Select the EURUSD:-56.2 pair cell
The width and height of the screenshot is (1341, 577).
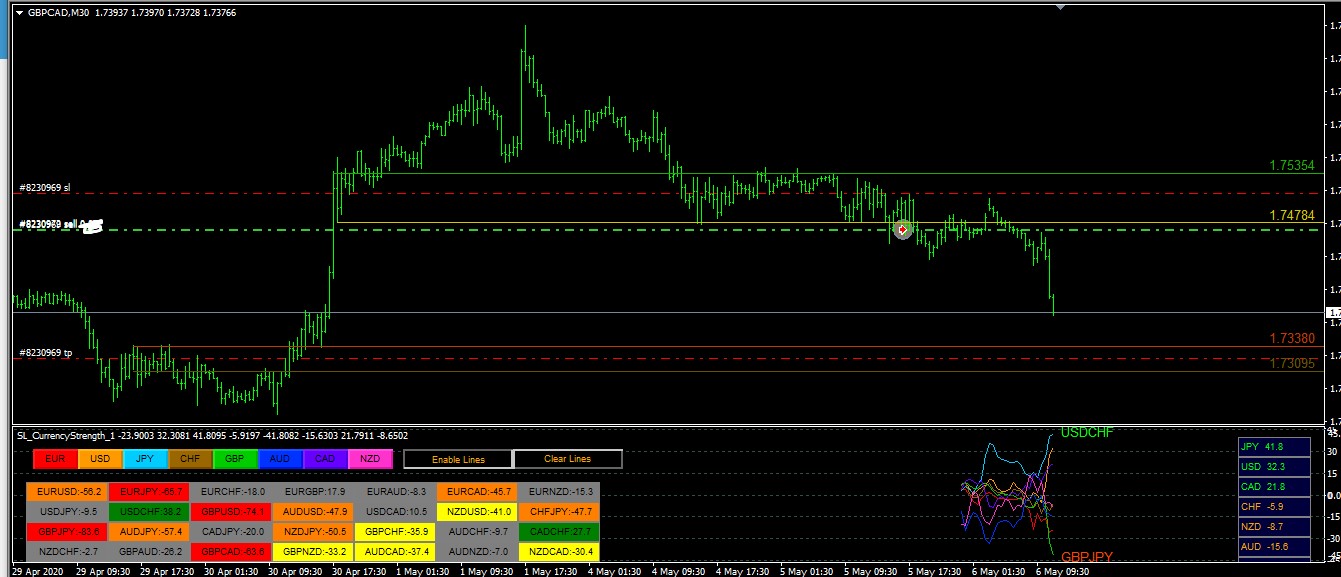click(66, 492)
